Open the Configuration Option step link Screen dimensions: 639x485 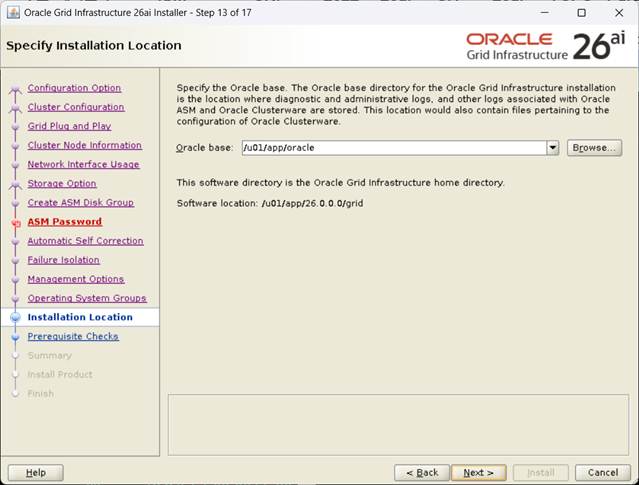pyautogui.click(x=74, y=88)
